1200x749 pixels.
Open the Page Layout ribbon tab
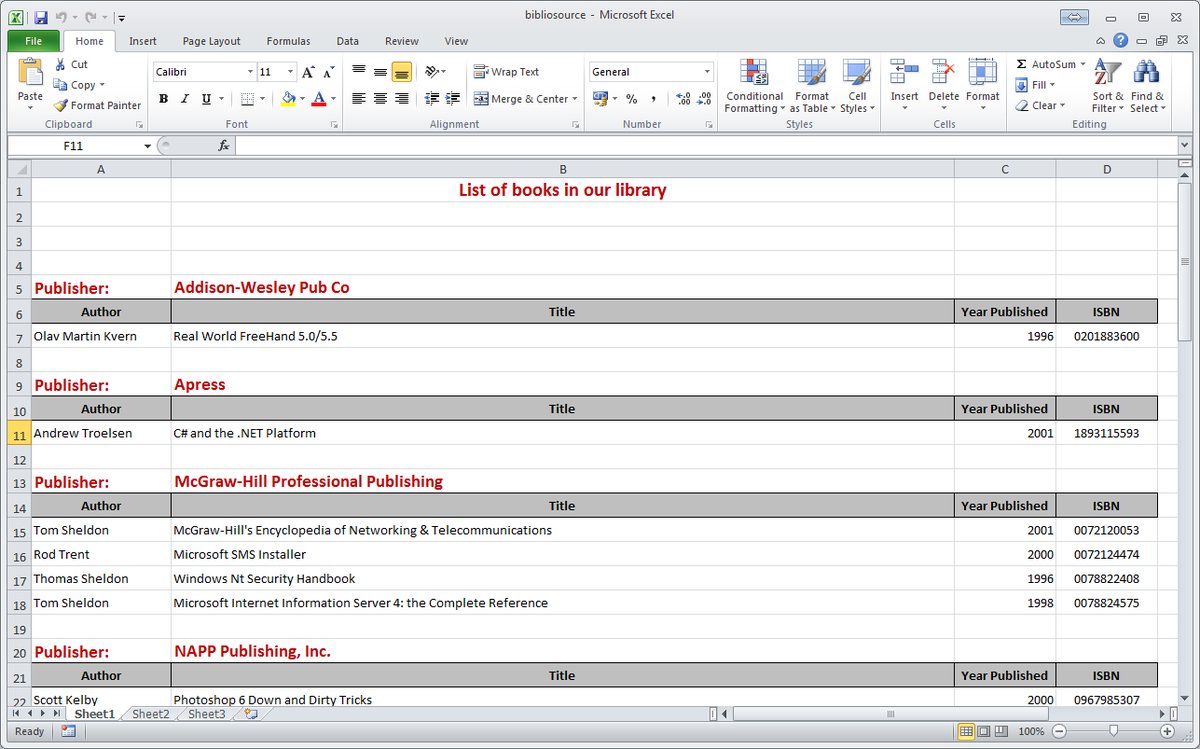[x=211, y=41]
